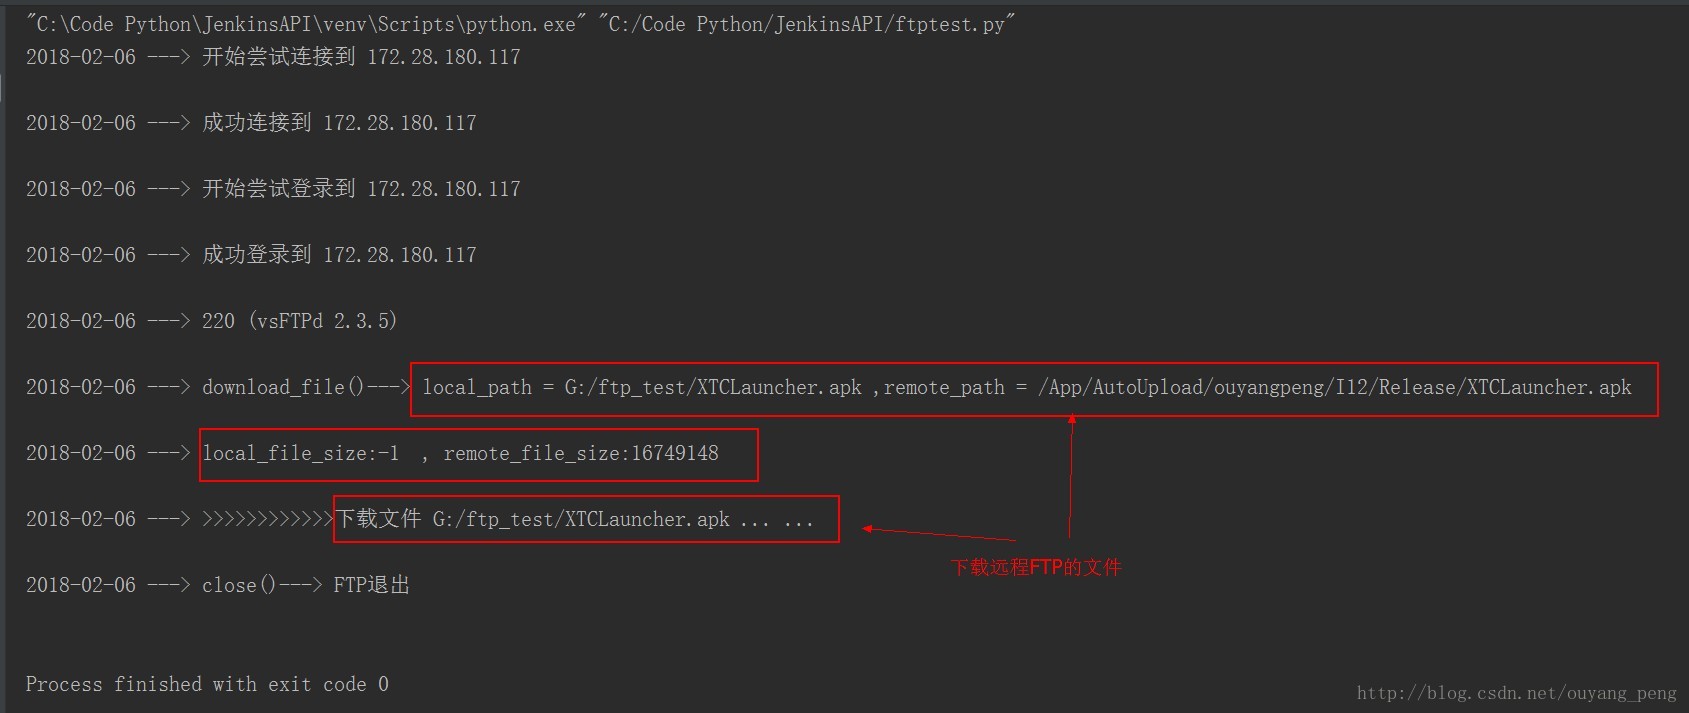1689x713 pixels.
Task: Click the remote_path /App/AutoUpload value
Action: pos(1334,387)
